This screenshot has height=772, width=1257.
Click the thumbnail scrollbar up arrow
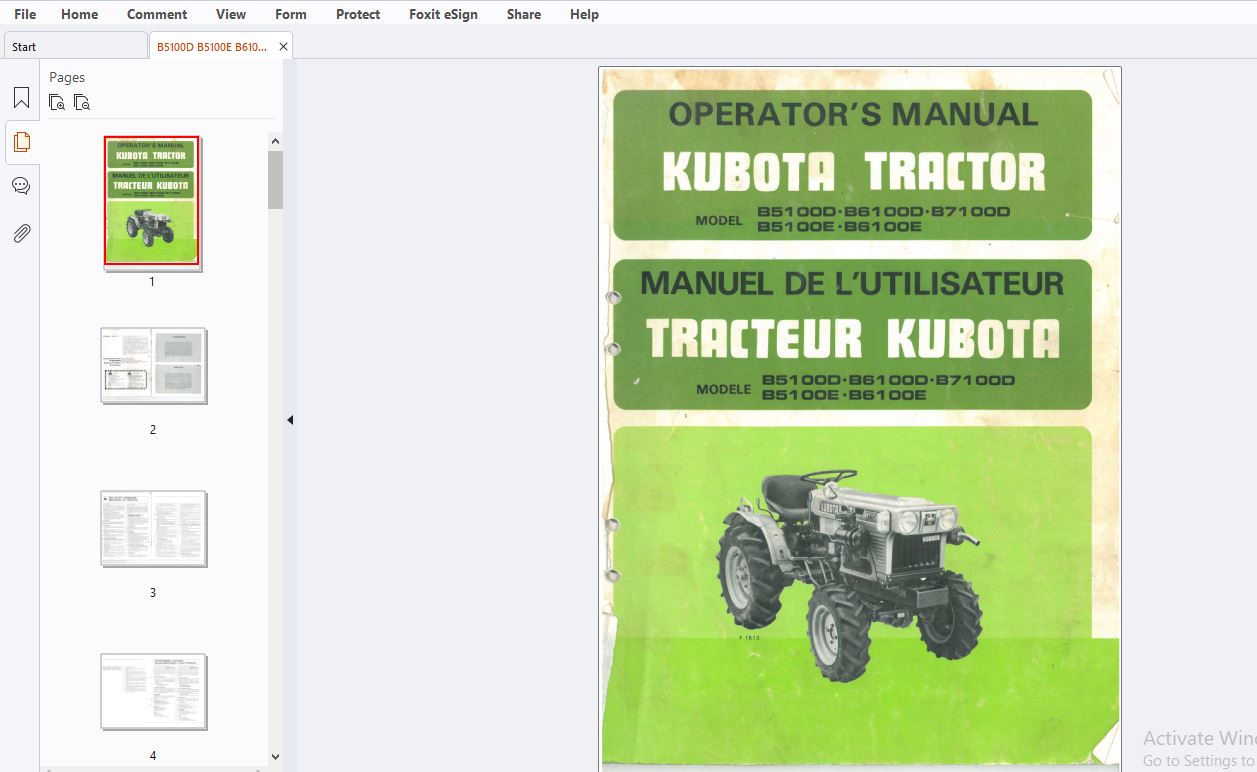[275, 142]
